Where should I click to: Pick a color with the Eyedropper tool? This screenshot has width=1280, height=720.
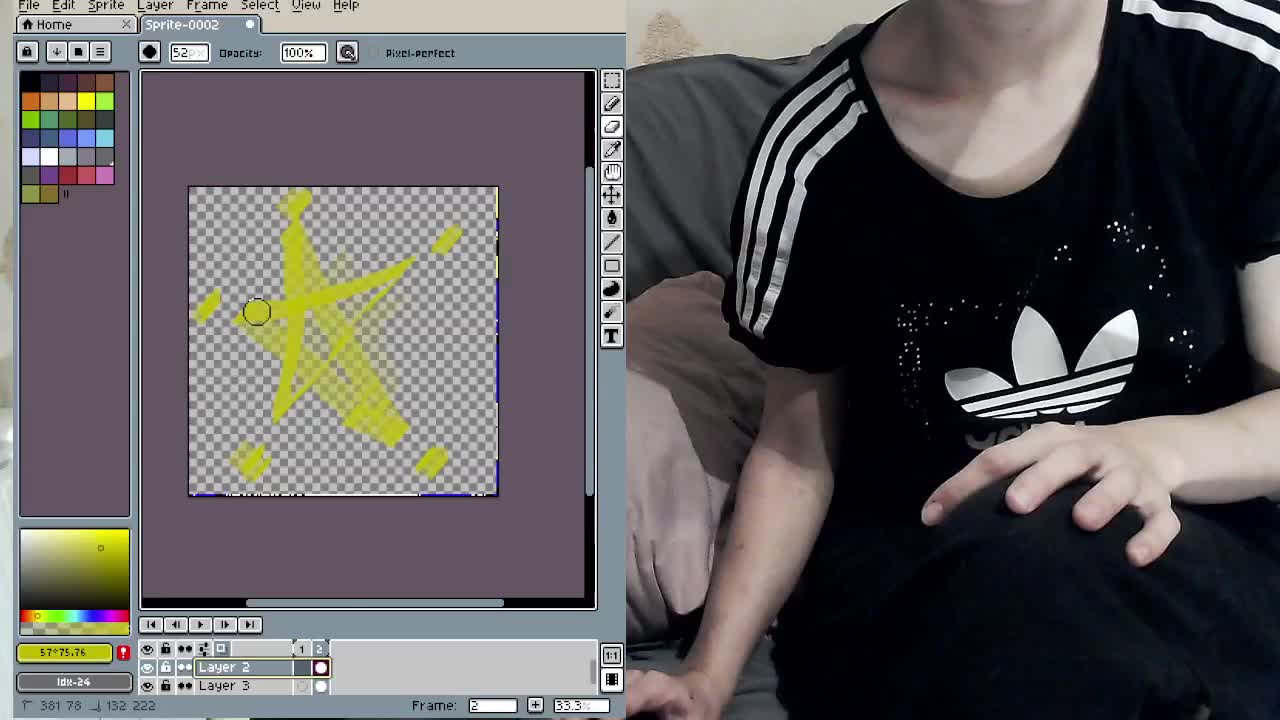[x=611, y=149]
